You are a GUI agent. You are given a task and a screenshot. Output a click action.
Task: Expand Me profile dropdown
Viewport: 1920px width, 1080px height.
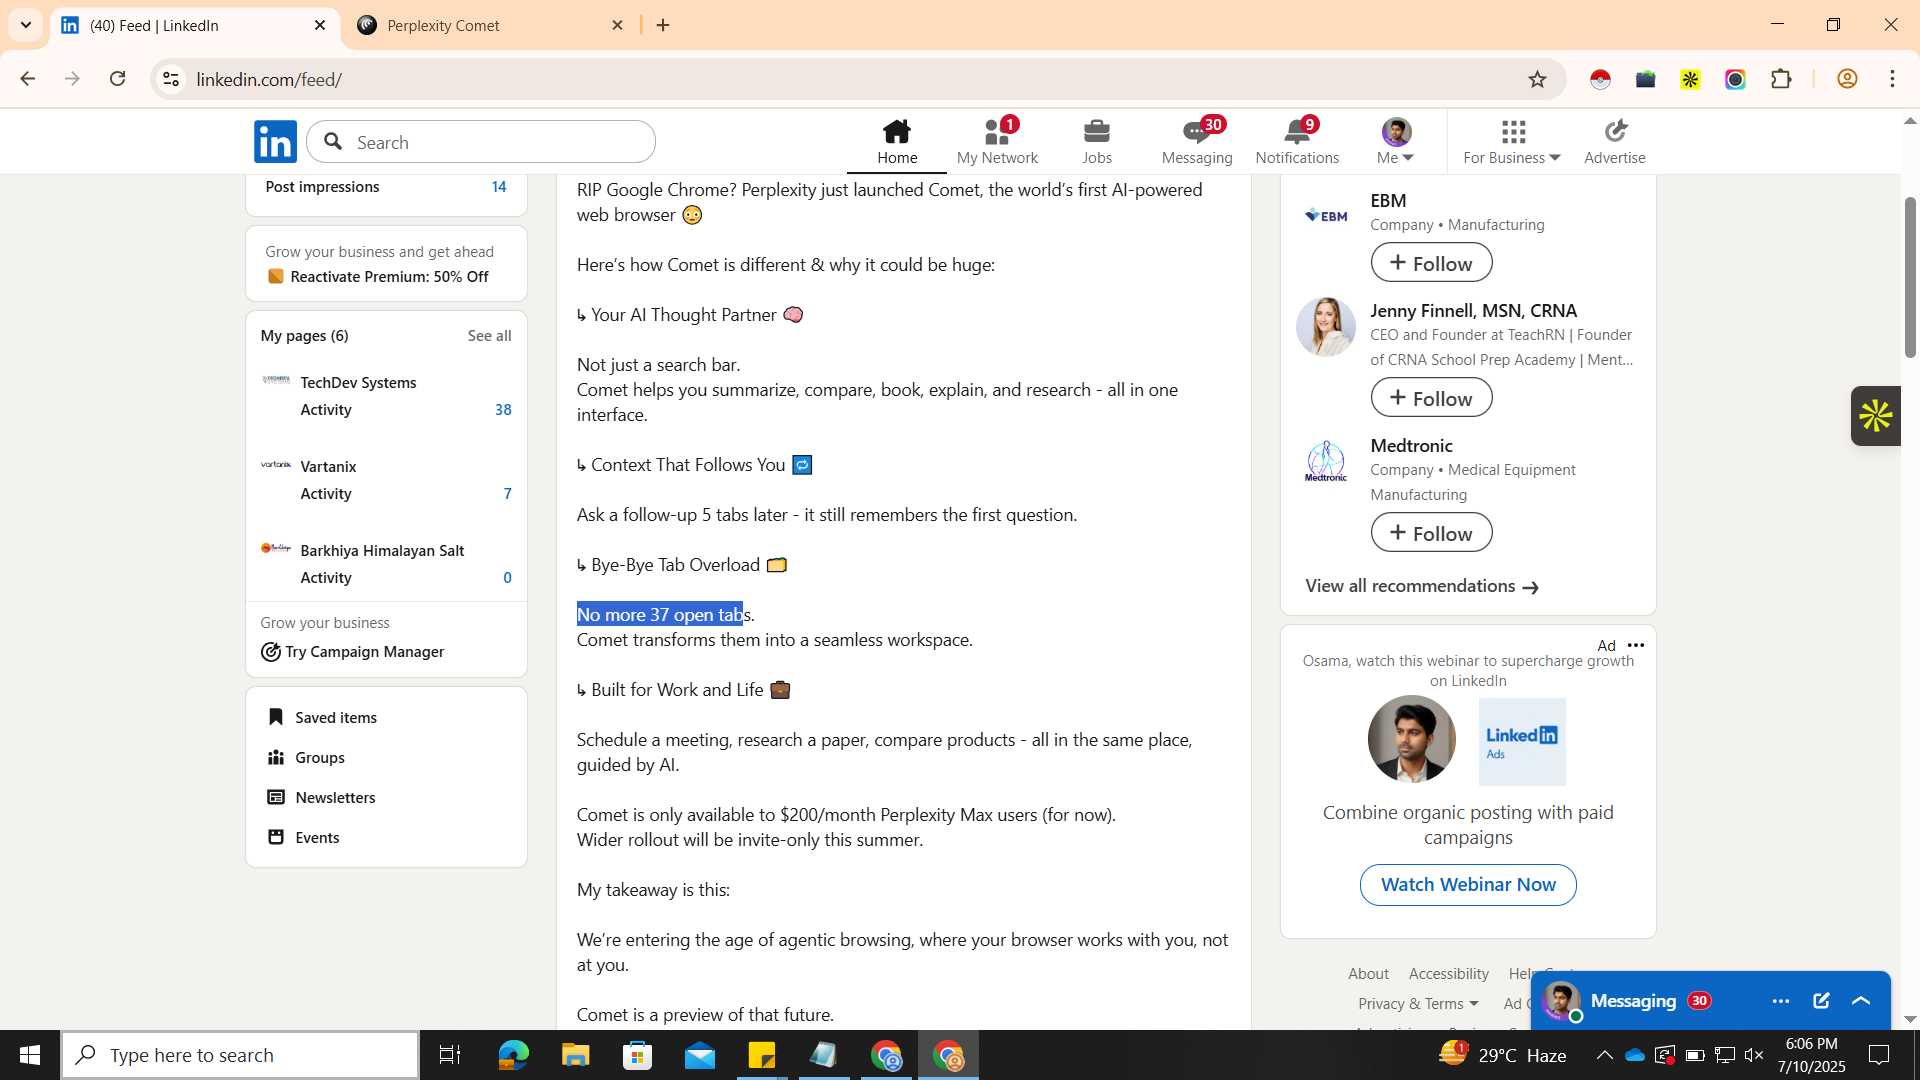[x=1396, y=142]
